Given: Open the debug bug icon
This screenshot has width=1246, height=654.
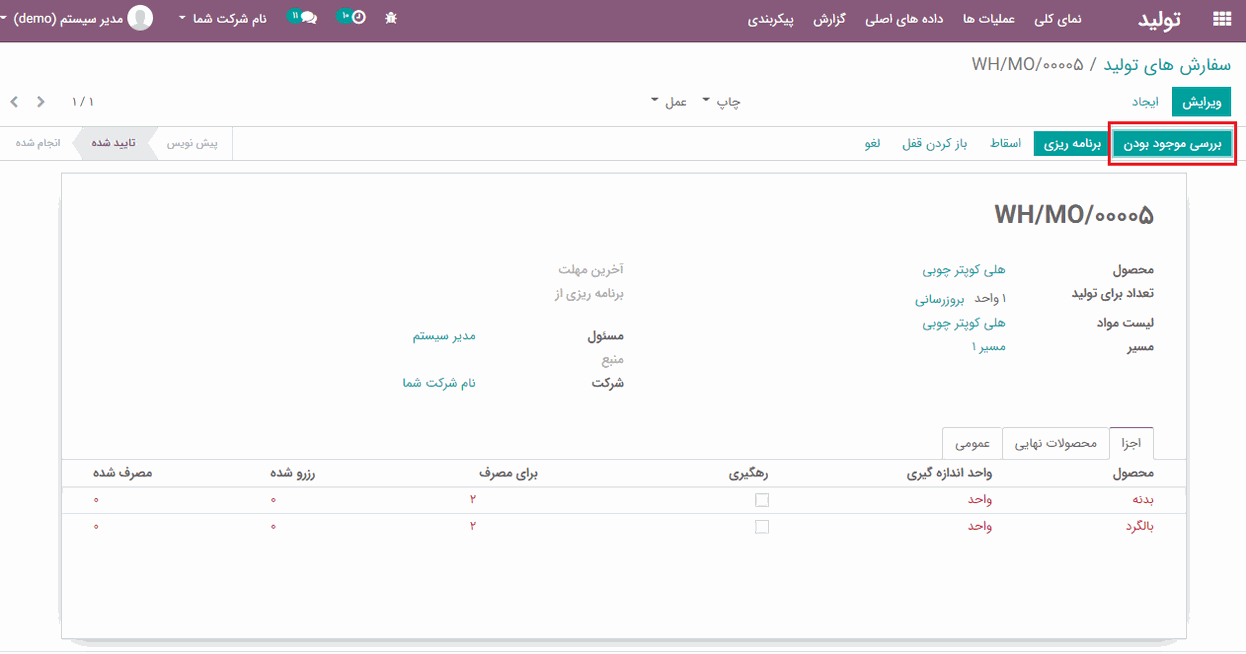Looking at the screenshot, I should coord(391,19).
